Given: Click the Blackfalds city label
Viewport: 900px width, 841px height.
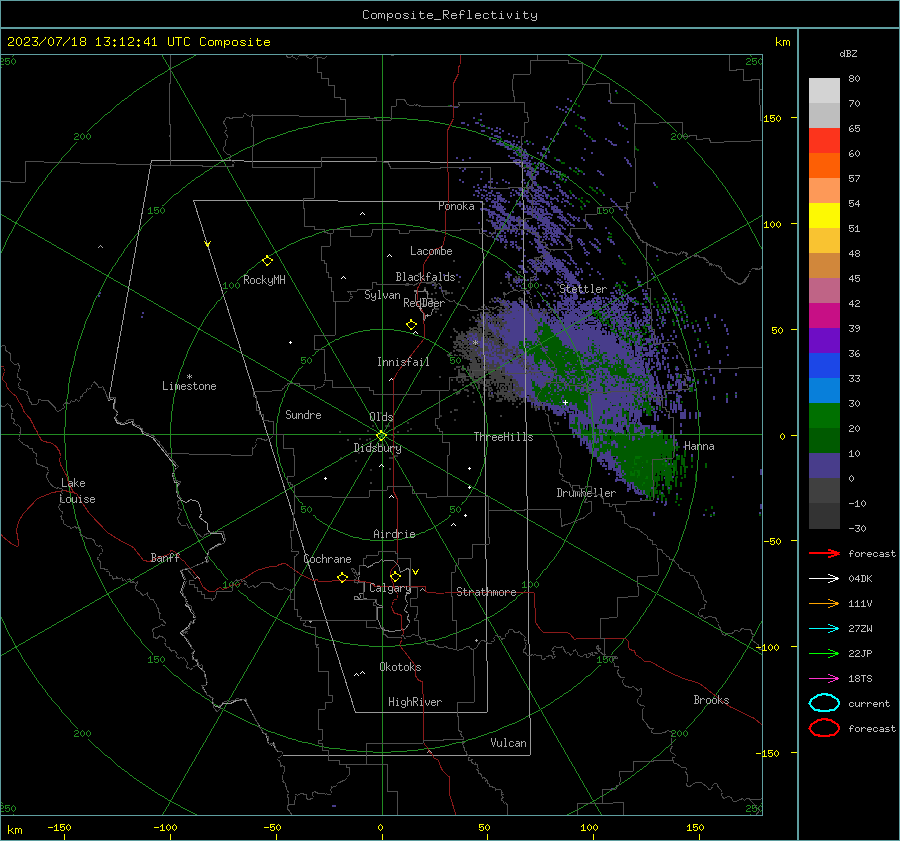Looking at the screenshot, I should pyautogui.click(x=425, y=277).
